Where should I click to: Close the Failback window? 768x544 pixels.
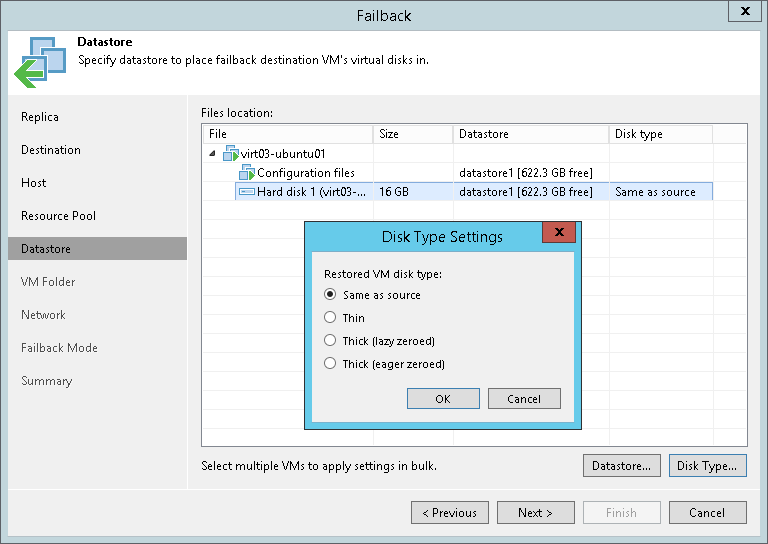[x=745, y=11]
